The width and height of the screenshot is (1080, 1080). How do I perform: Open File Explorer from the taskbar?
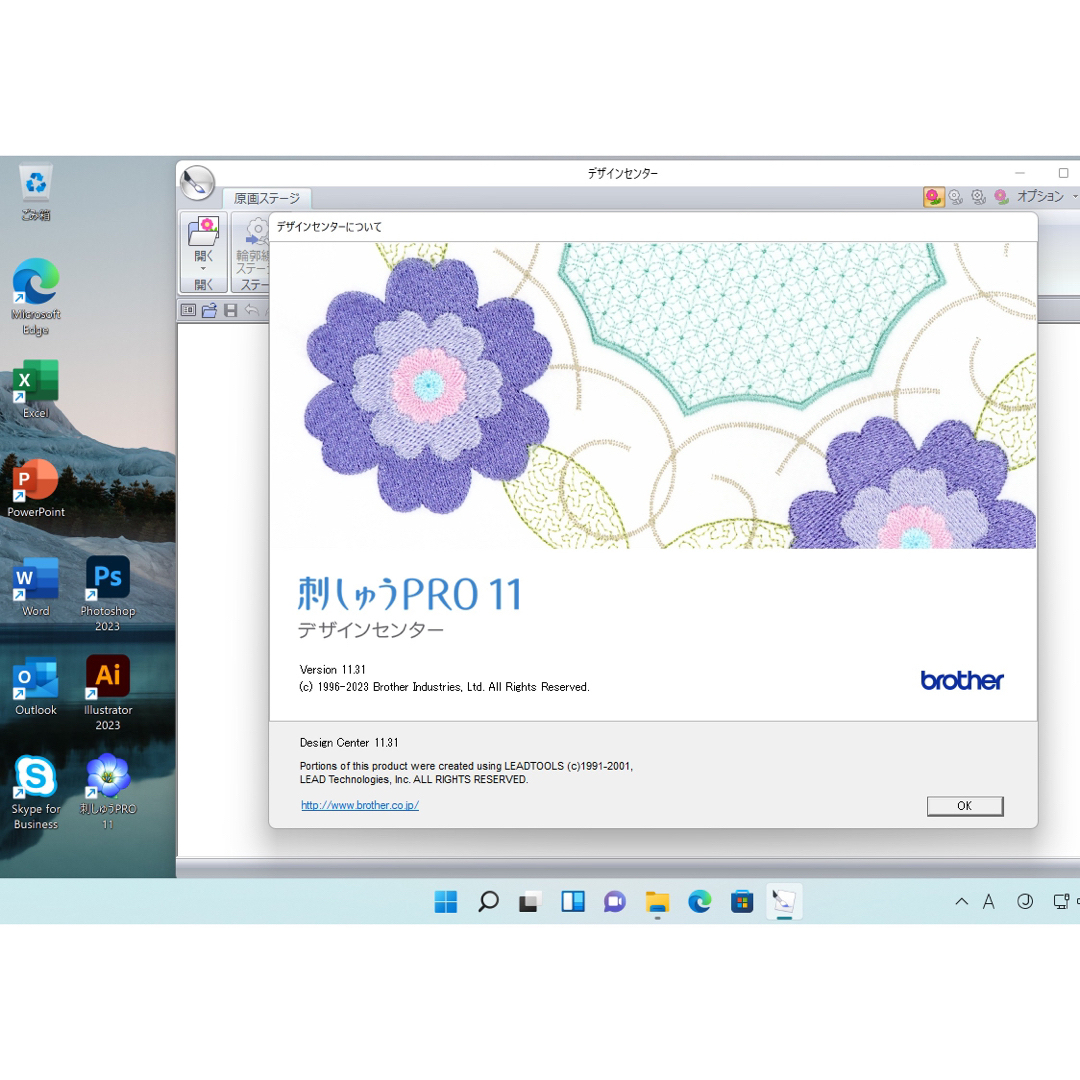tap(658, 901)
